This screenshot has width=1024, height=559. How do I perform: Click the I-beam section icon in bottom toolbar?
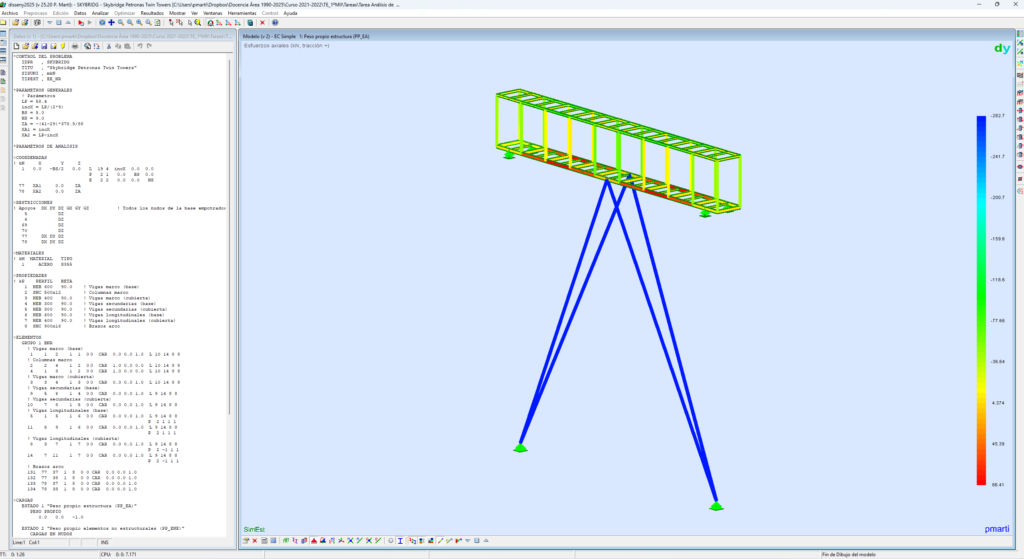[399, 541]
